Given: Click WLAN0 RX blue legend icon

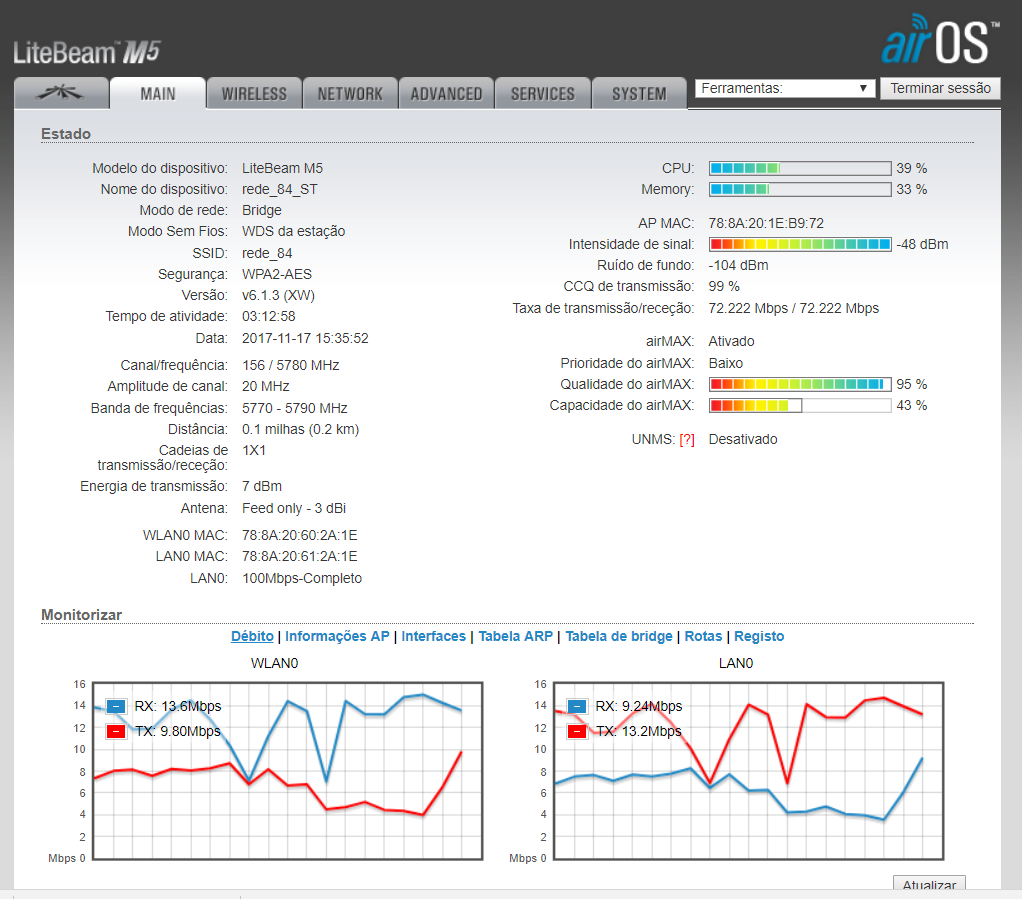Looking at the screenshot, I should [x=116, y=706].
